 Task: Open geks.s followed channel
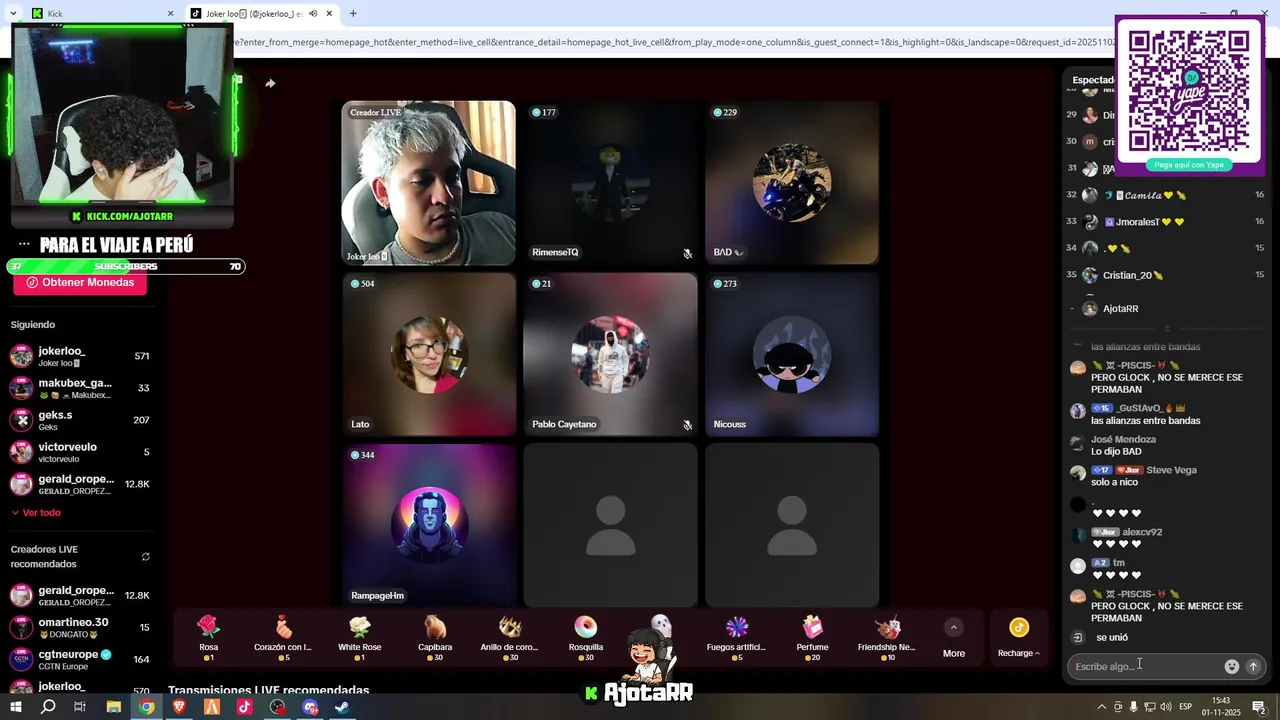[x=80, y=420]
